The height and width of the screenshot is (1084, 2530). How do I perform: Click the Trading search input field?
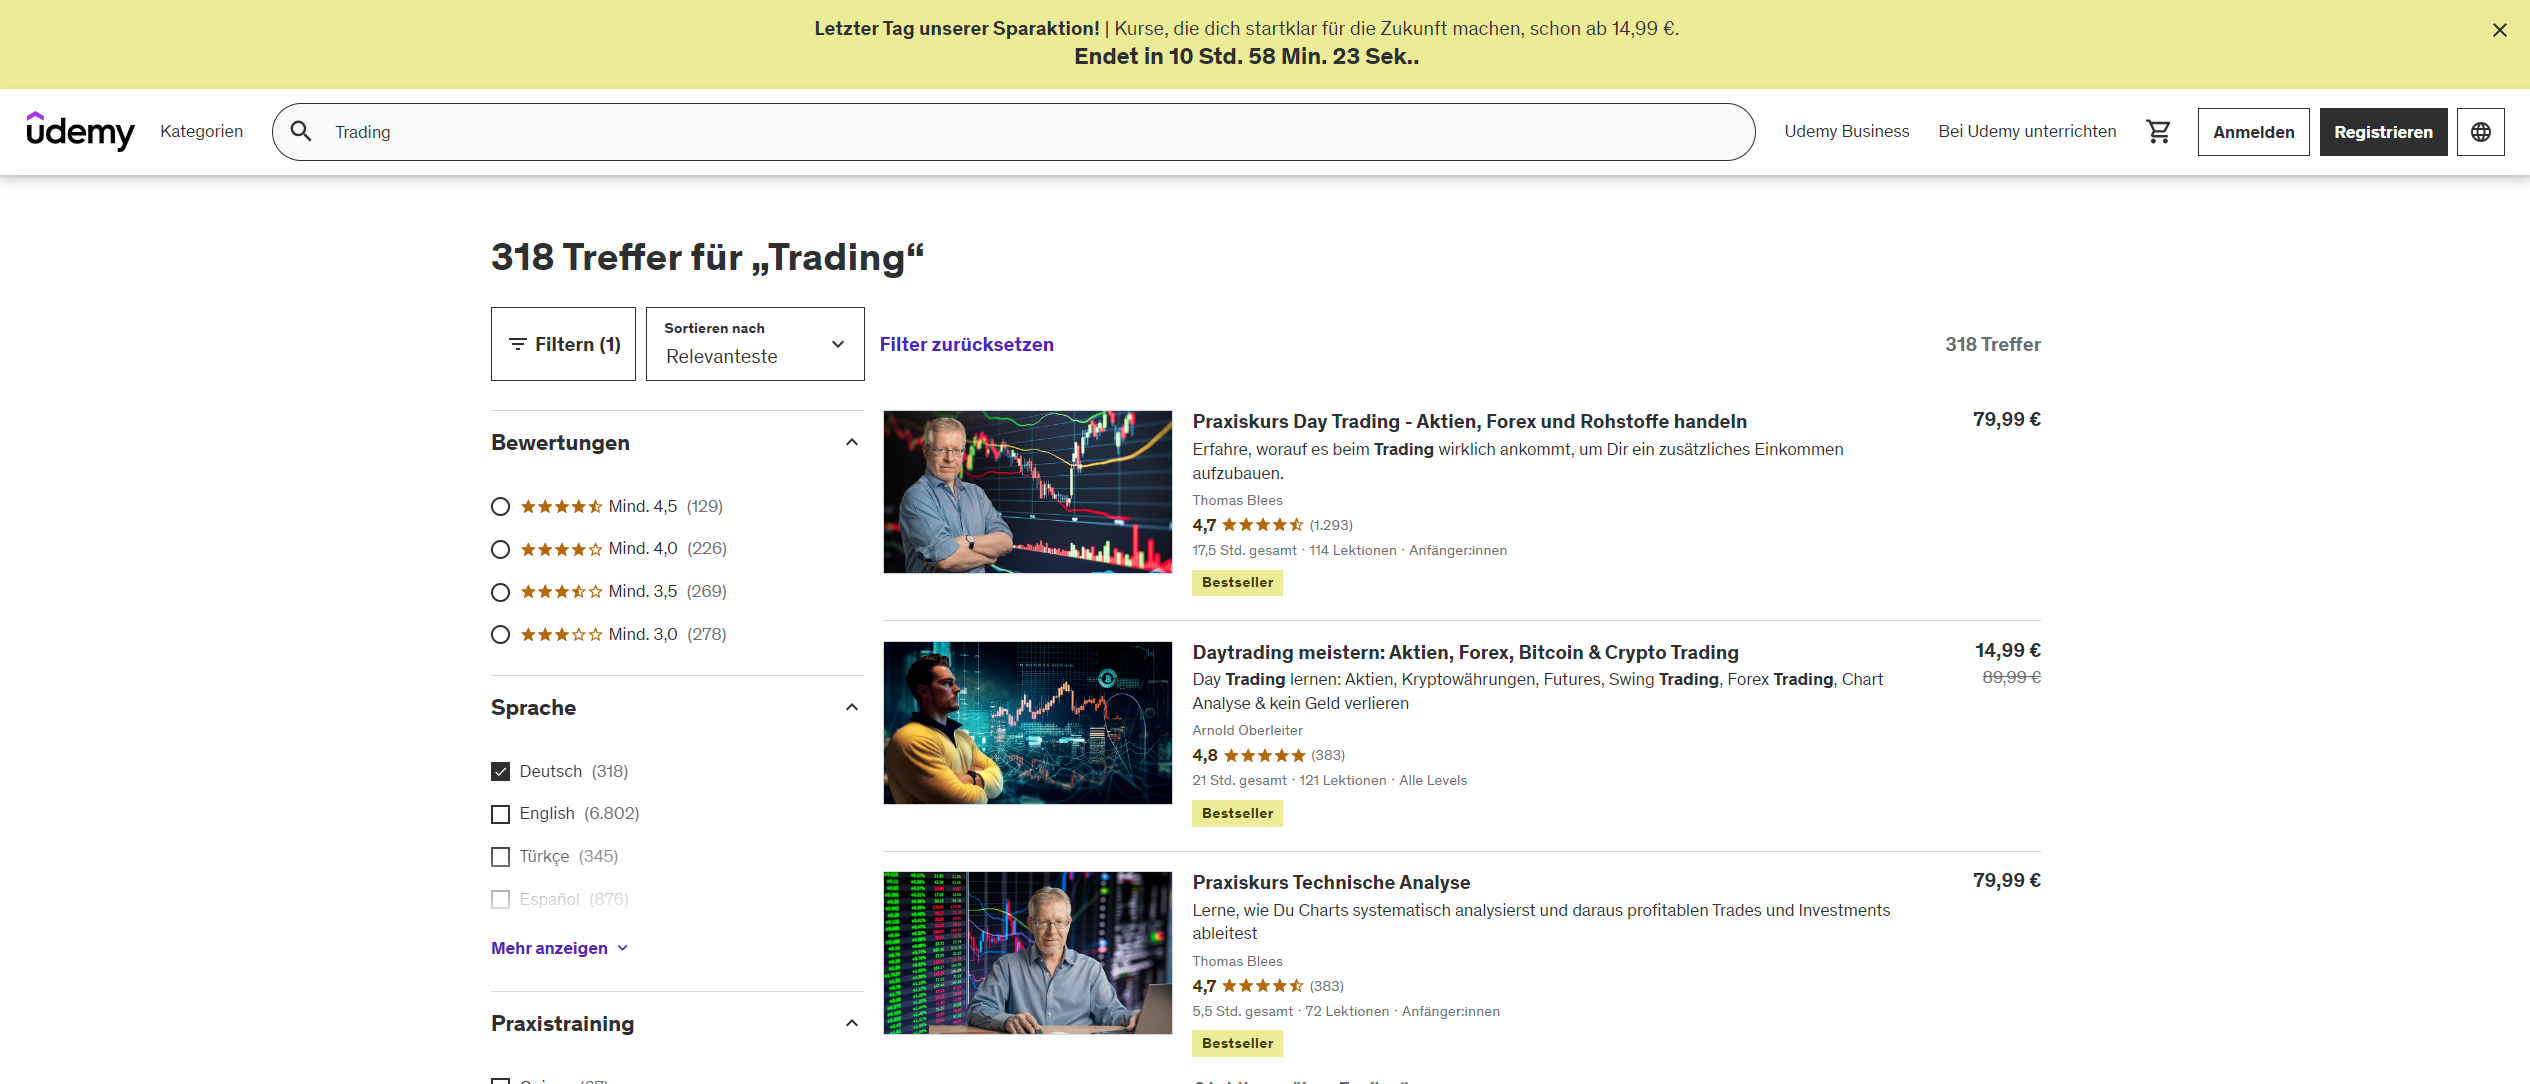(x=1000, y=132)
